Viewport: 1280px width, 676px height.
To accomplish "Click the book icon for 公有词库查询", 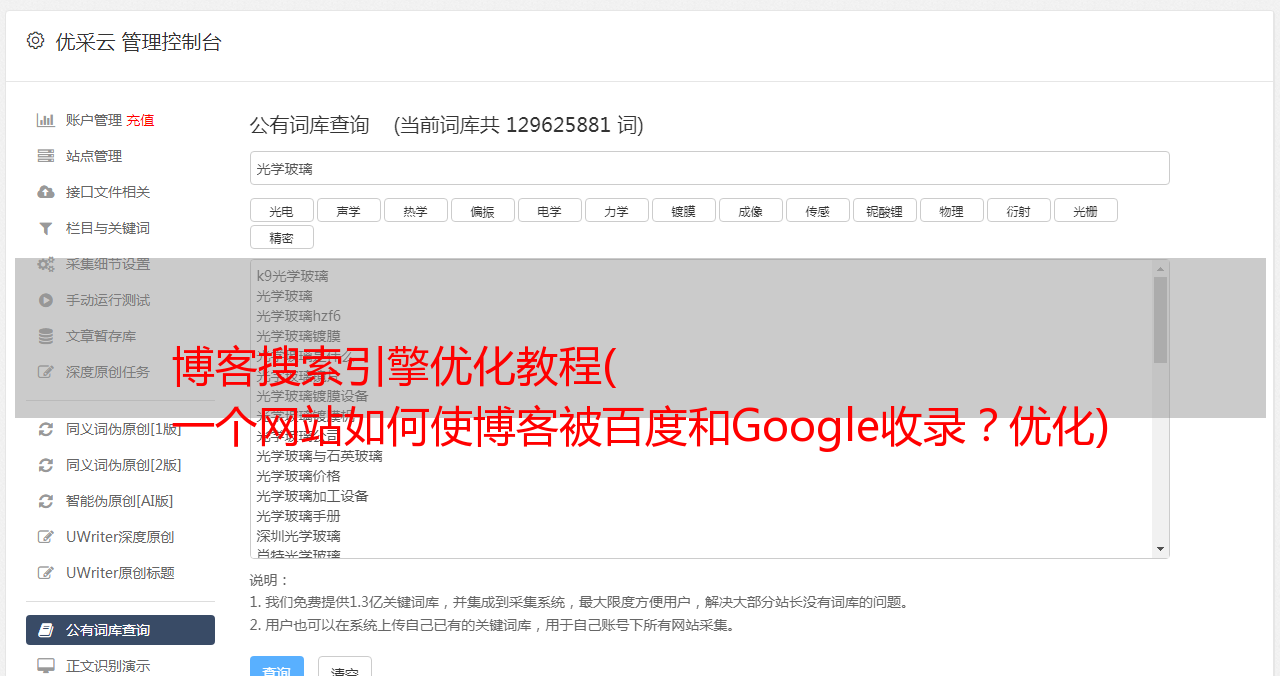I will pyautogui.click(x=46, y=630).
